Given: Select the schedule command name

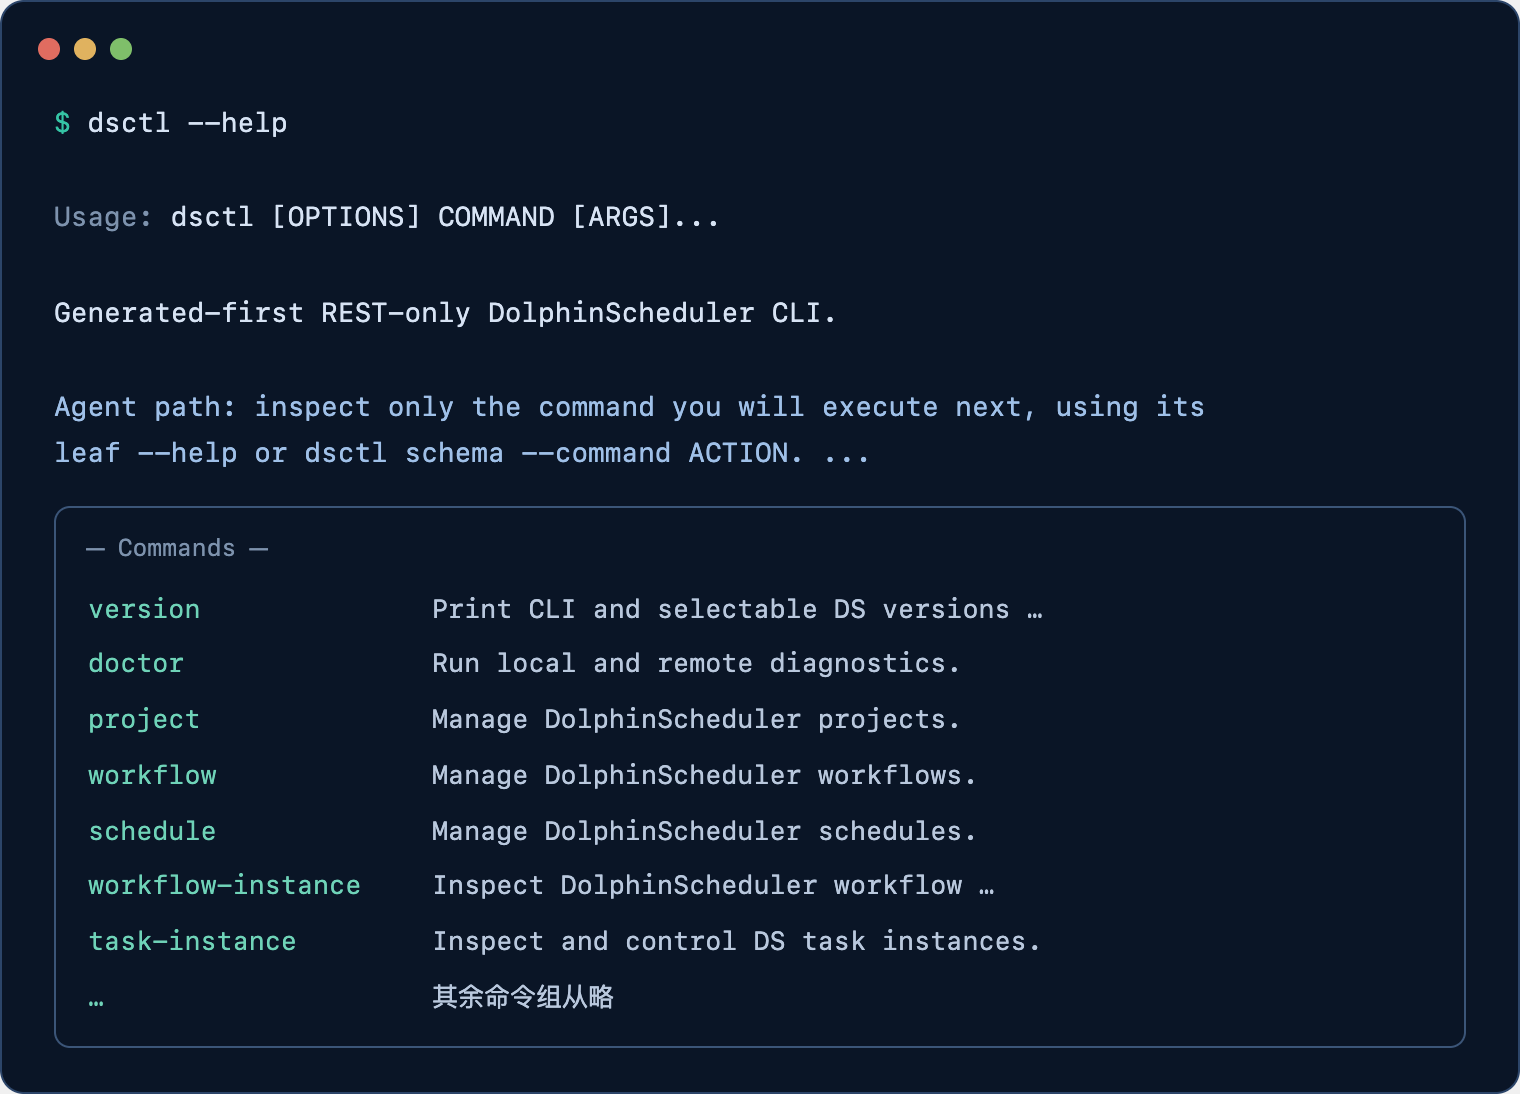Looking at the screenshot, I should coord(152,831).
